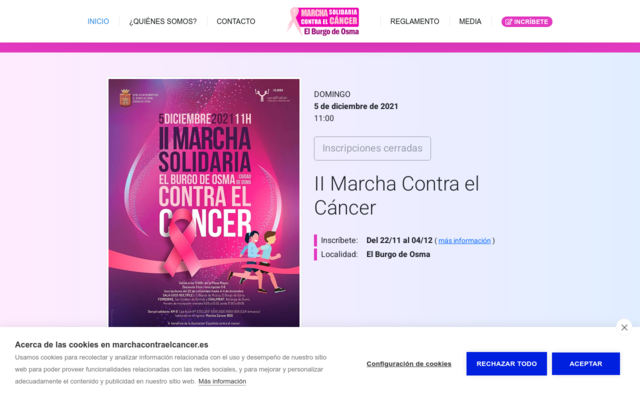Click the association logo on the poster

pyautogui.click(x=271, y=96)
